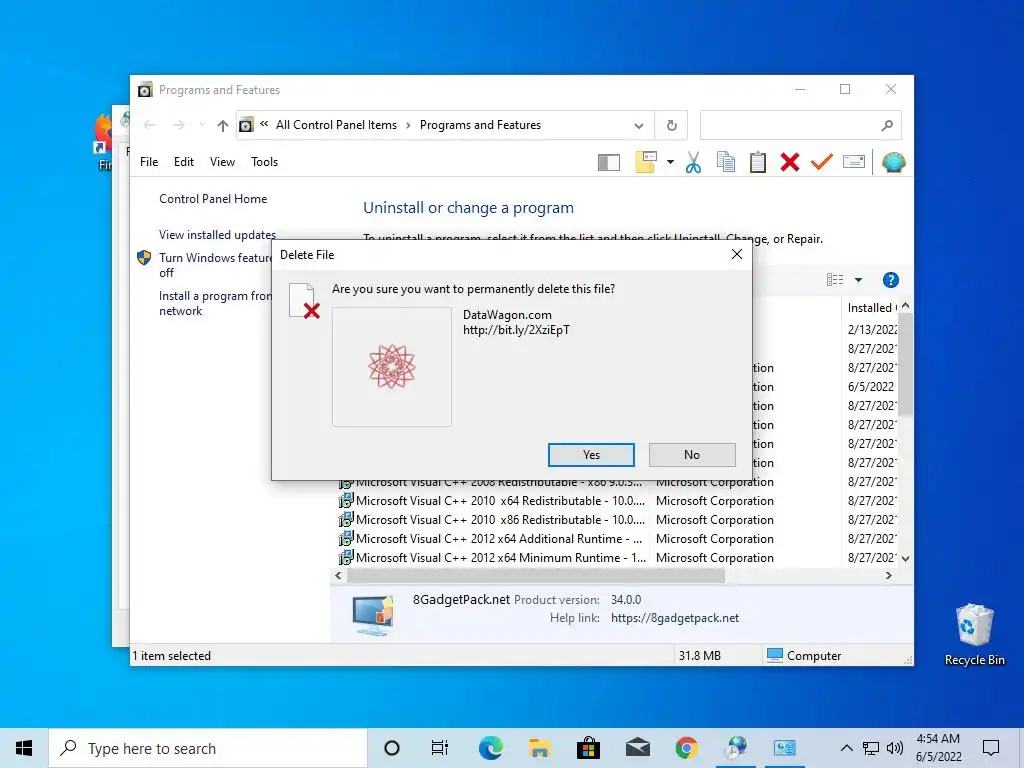This screenshot has height=768, width=1024.
Task: Open the Tools menu
Action: point(264,162)
